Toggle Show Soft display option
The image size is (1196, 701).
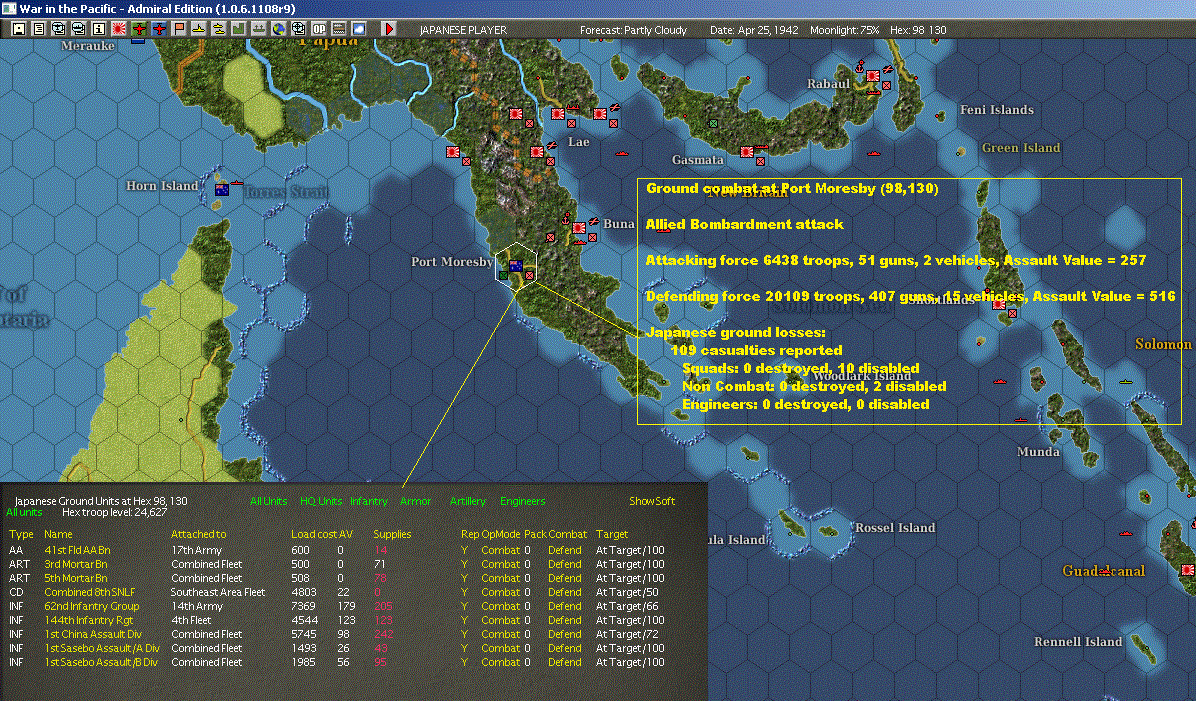pyautogui.click(x=652, y=501)
